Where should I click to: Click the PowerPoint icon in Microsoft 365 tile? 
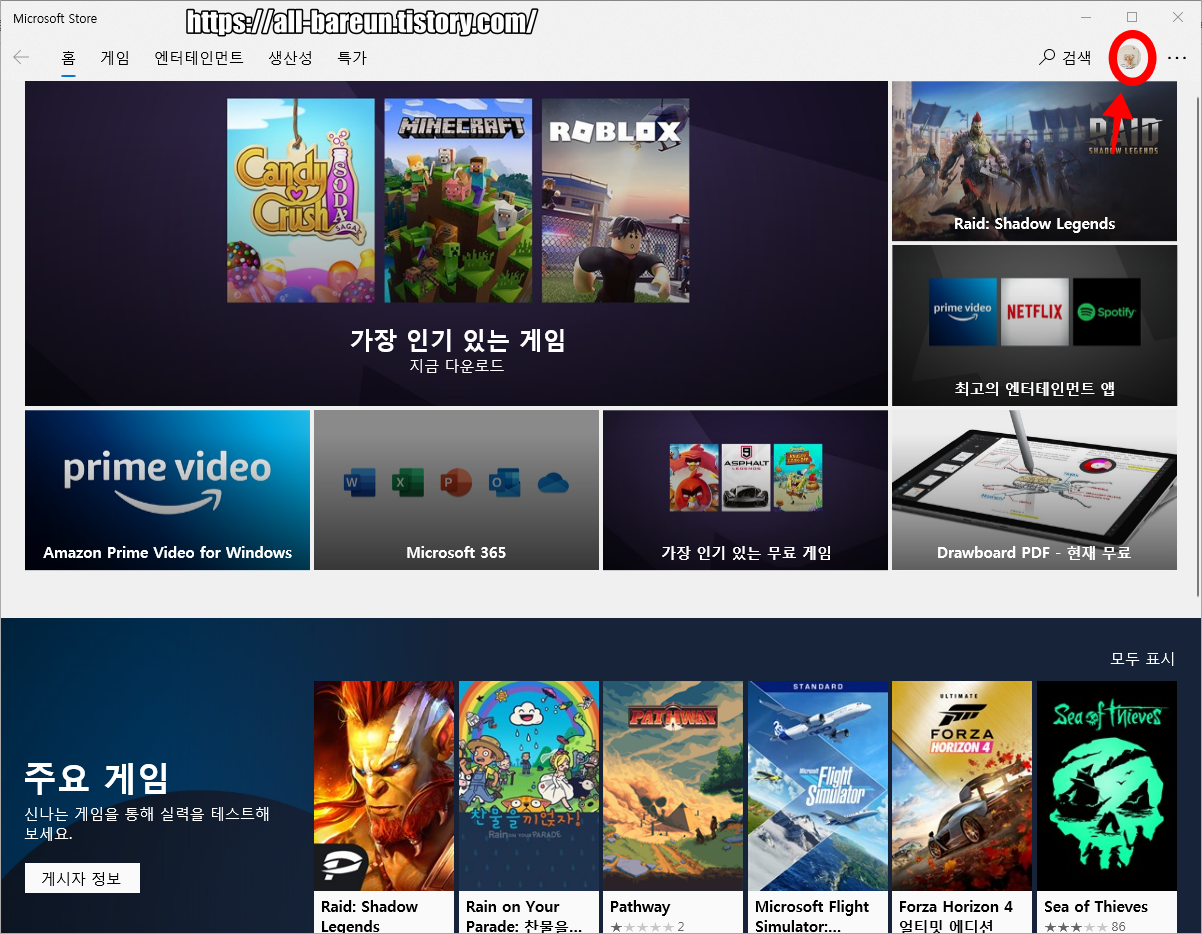coord(455,484)
